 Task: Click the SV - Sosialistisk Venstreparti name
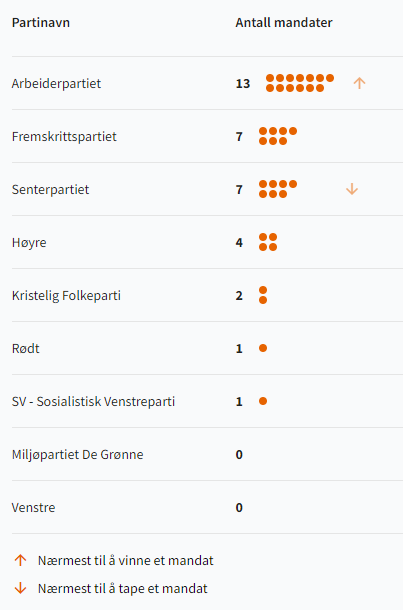(x=93, y=401)
